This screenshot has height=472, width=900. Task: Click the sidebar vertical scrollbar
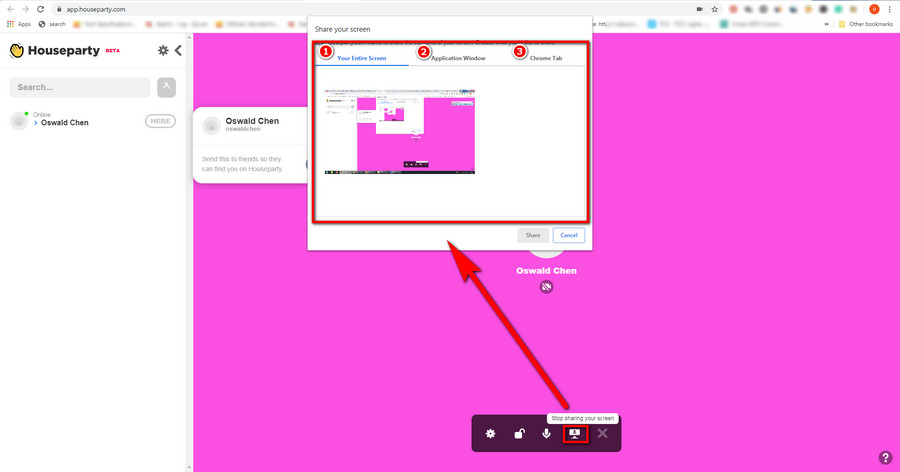click(x=189, y=253)
